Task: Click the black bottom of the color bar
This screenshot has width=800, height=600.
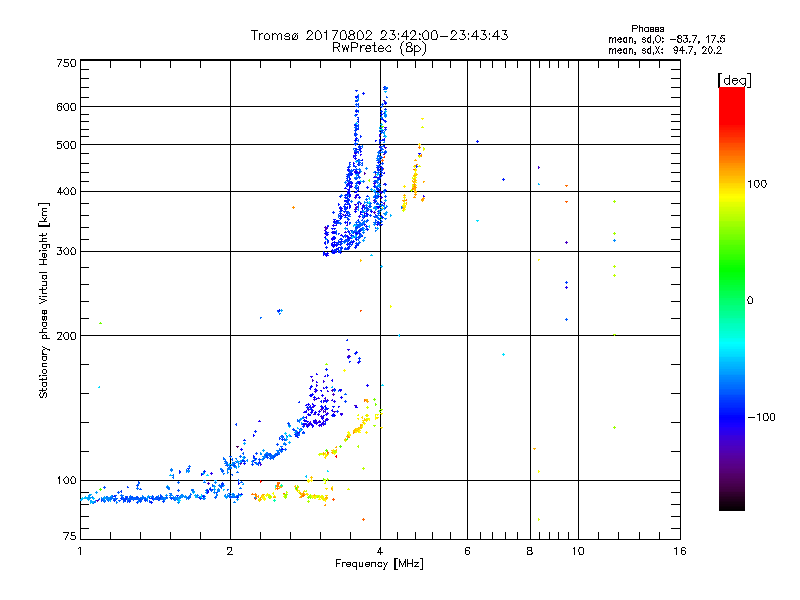Action: tap(732, 503)
